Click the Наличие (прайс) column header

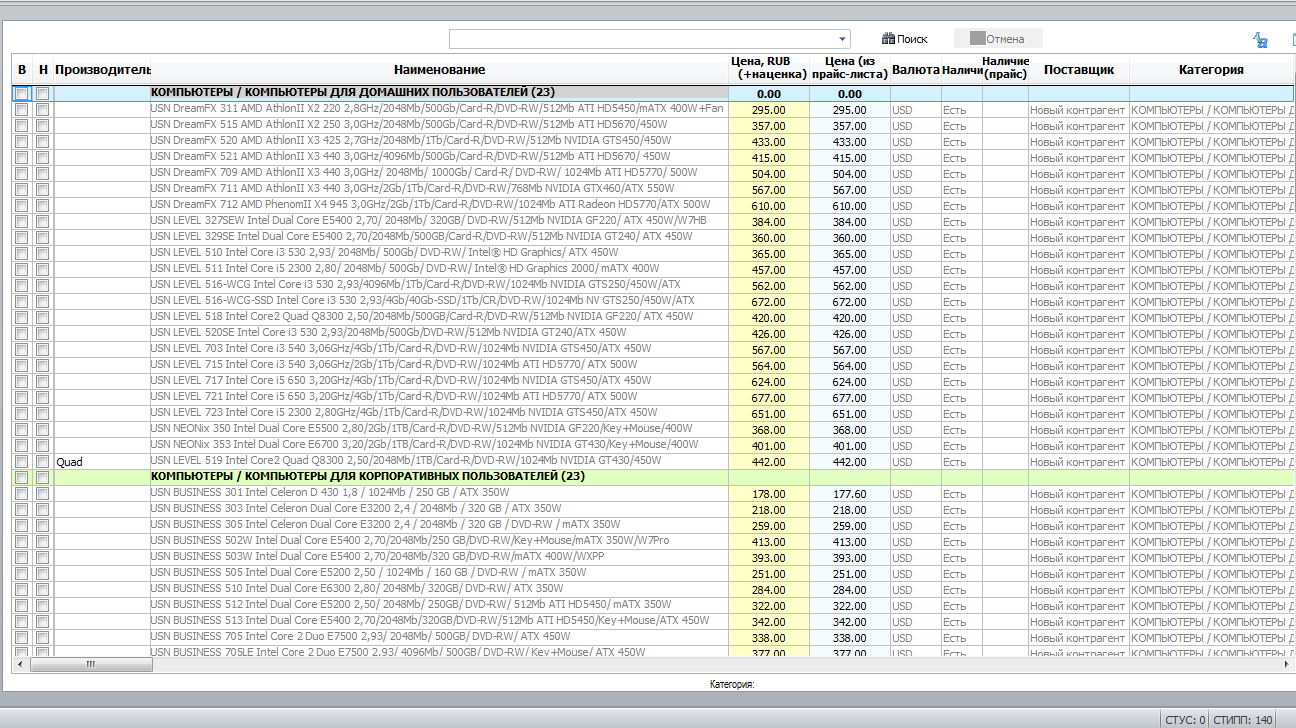click(1005, 69)
